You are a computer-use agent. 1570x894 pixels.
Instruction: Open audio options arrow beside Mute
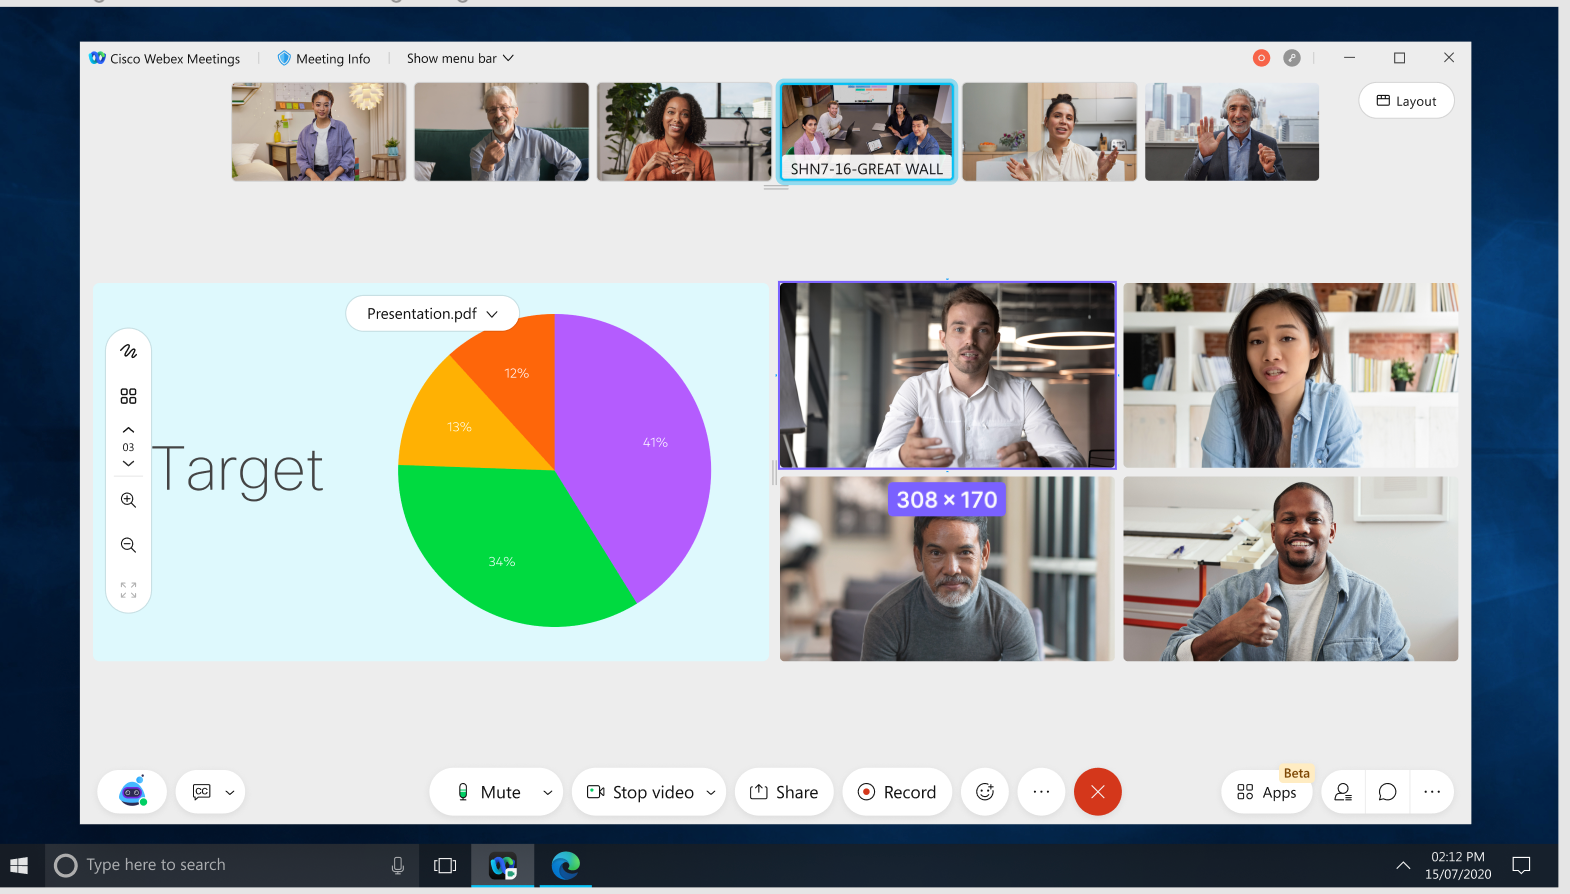[x=548, y=792]
